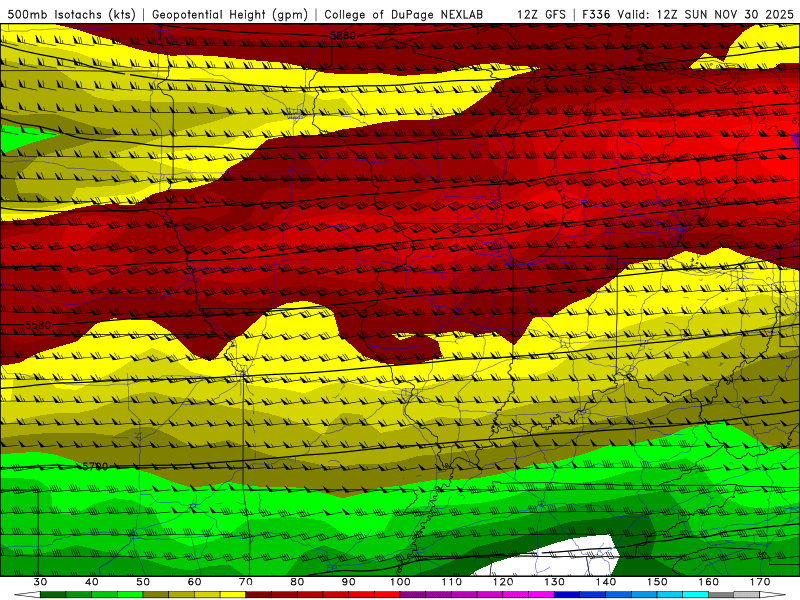
Task: Click the 5280 height contour label
Action: click(x=343, y=36)
